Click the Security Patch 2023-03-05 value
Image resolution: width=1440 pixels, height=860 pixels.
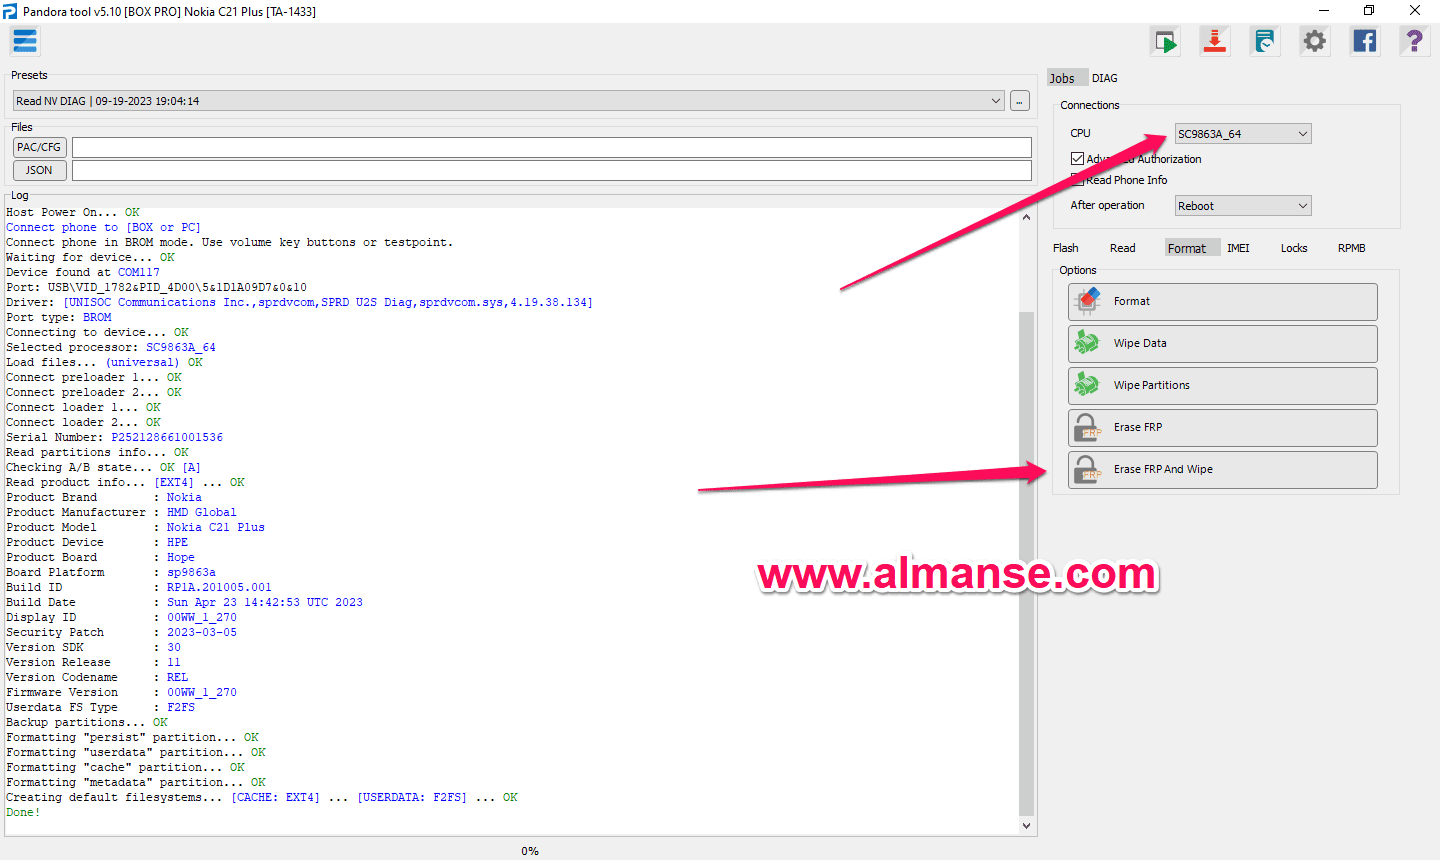tap(202, 632)
